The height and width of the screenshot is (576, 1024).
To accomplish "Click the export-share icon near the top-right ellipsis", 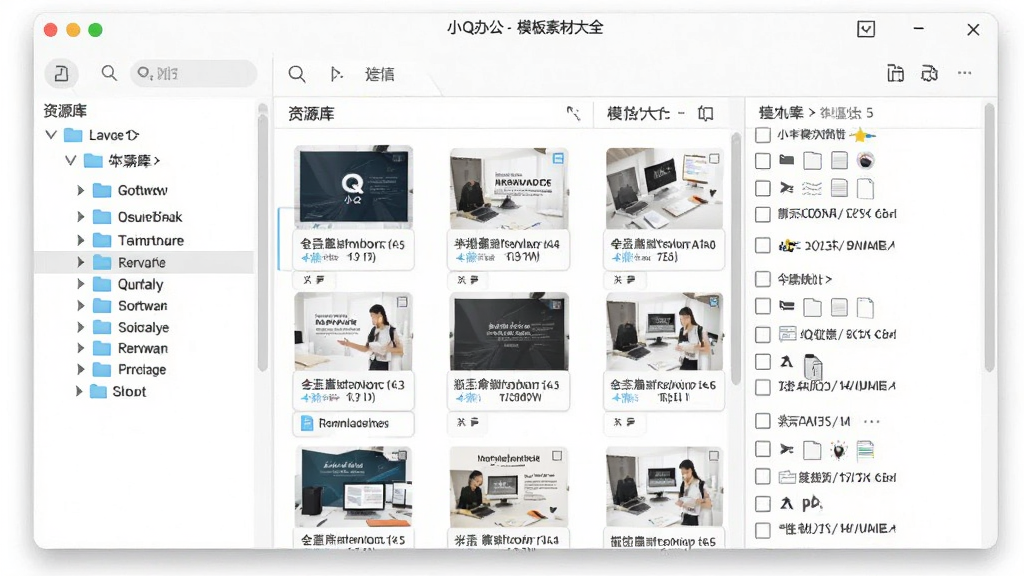I will (929, 73).
